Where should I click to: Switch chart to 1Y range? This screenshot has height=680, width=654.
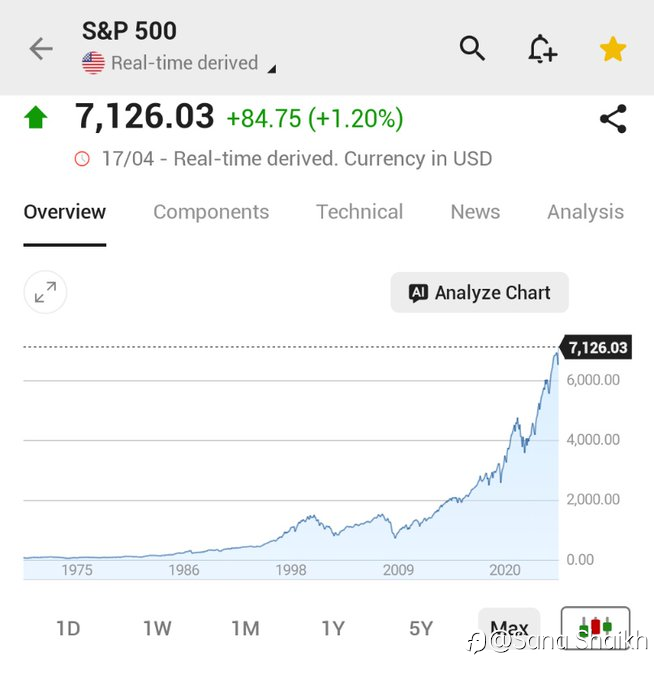333,628
